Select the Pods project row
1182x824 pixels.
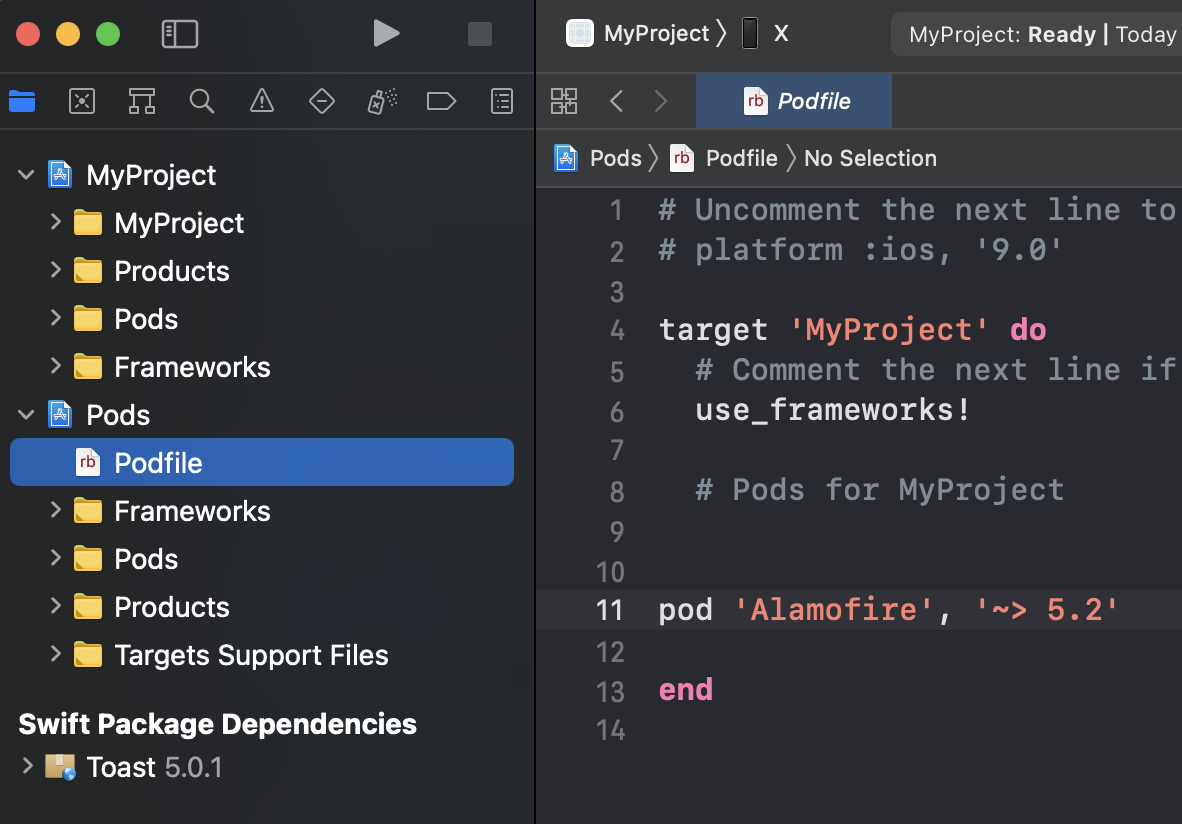(x=262, y=415)
